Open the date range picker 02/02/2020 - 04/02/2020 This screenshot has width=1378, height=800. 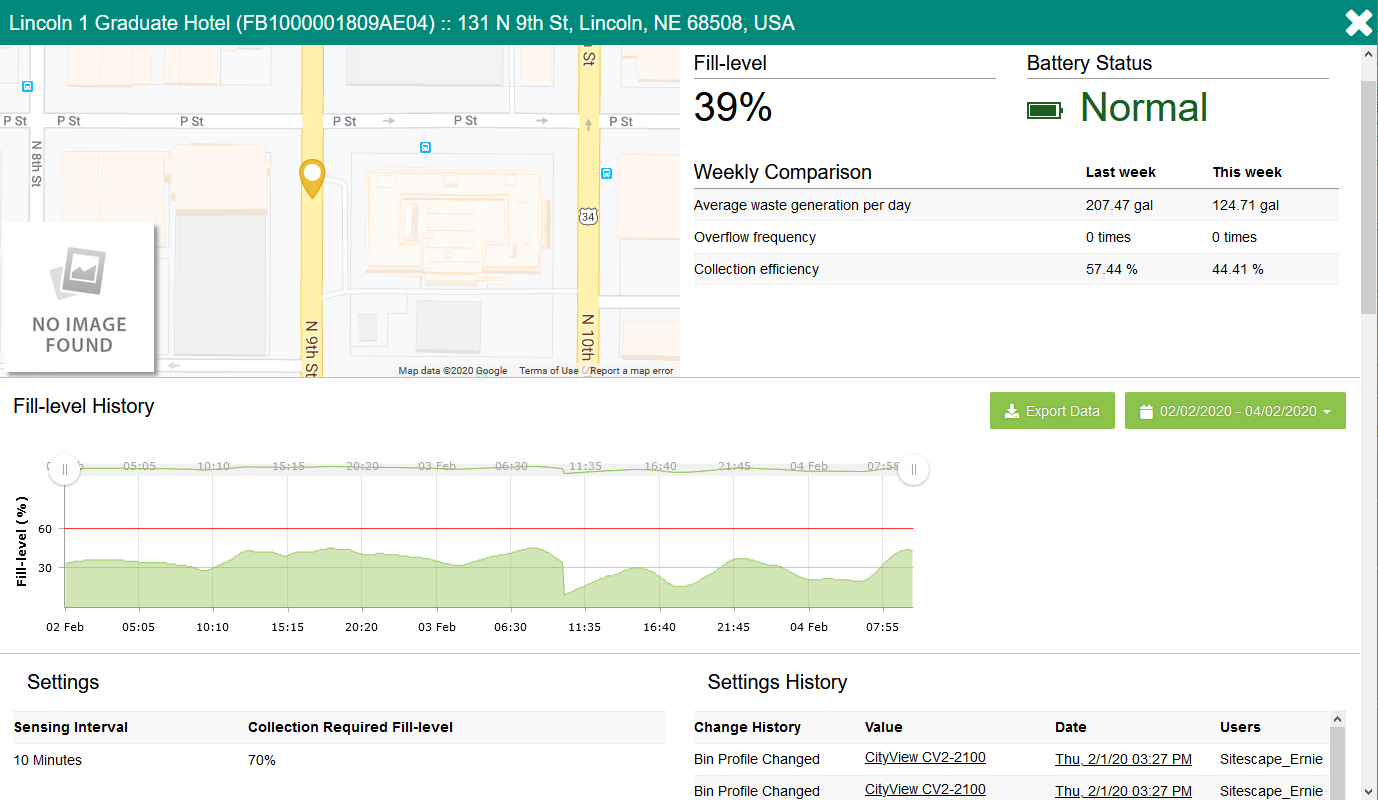[1235, 411]
